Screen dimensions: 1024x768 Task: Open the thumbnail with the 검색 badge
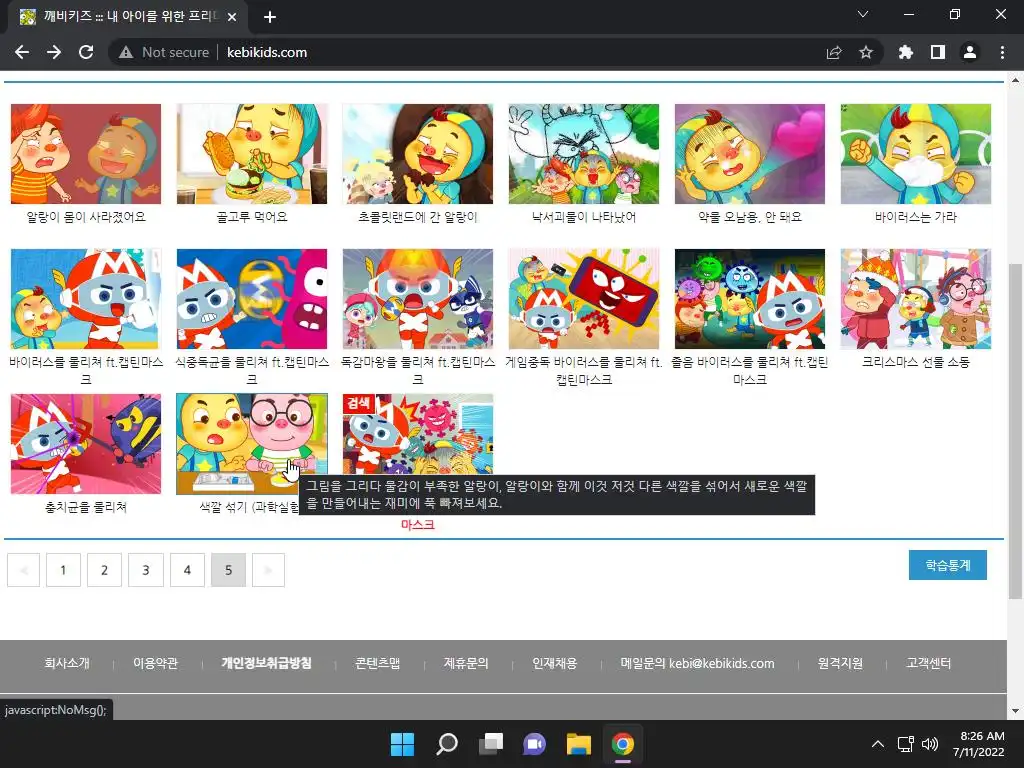tap(417, 434)
